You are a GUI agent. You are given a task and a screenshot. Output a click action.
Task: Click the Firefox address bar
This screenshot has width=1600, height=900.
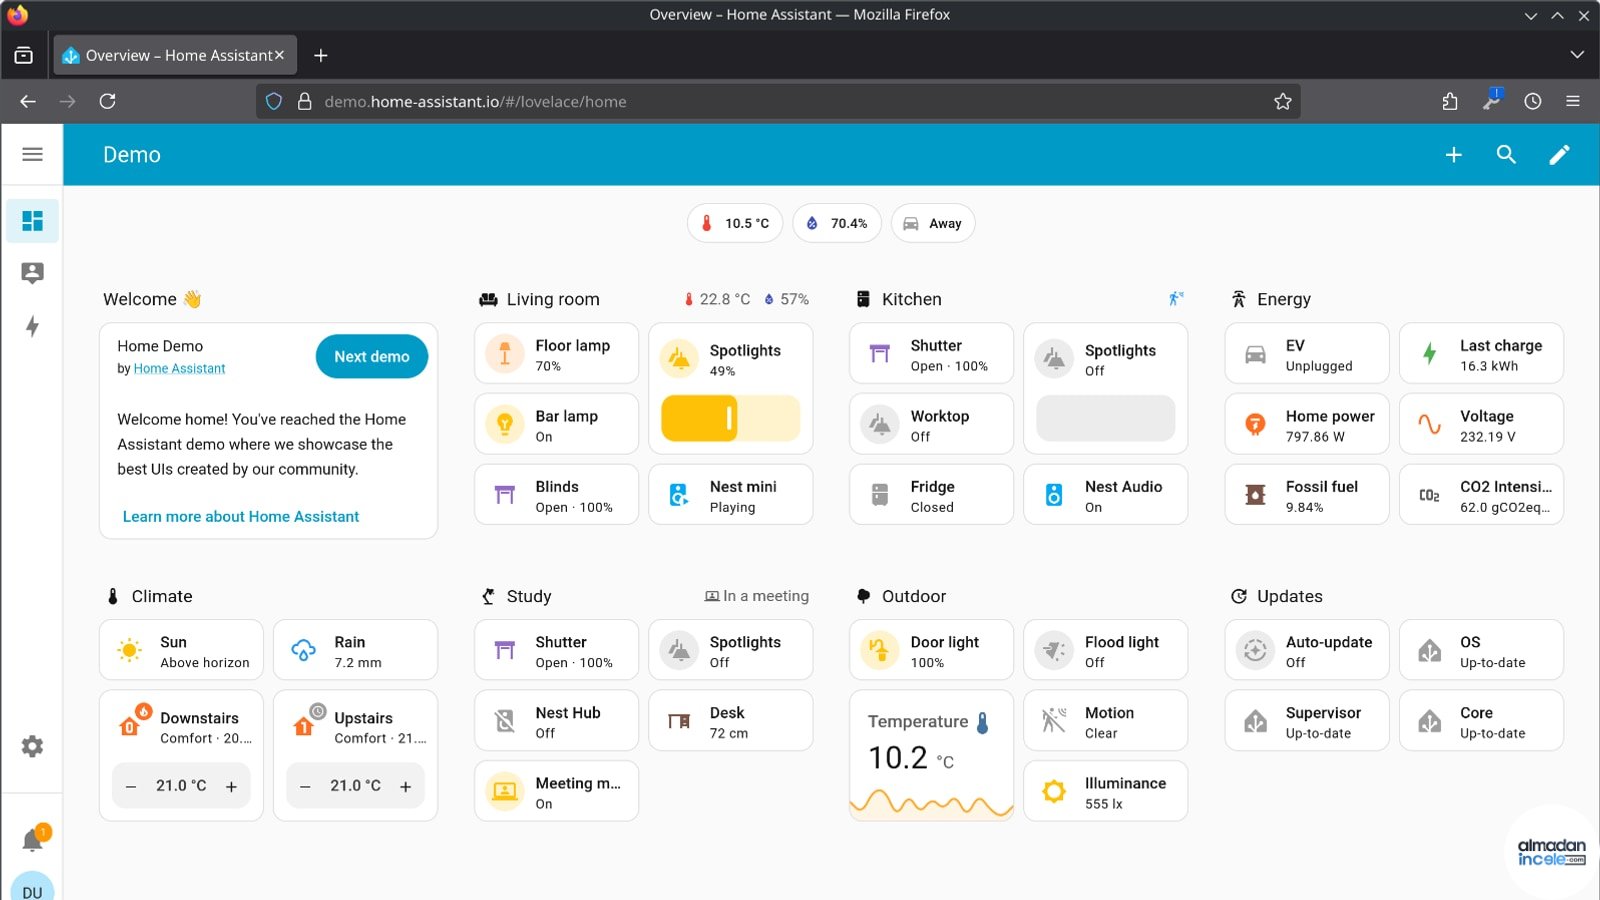780,101
